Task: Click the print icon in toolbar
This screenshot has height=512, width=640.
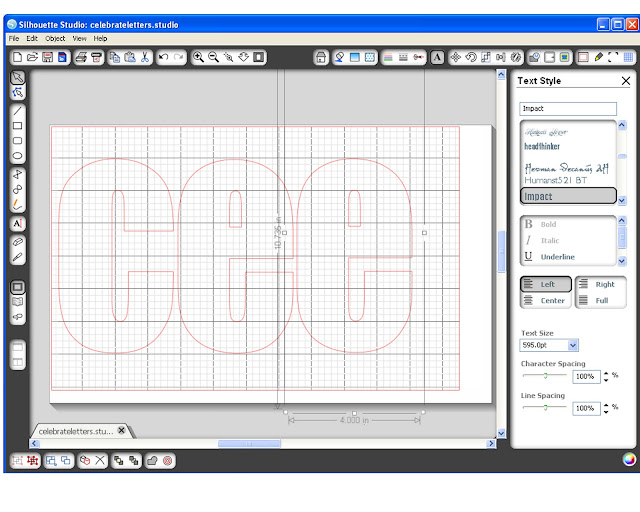Action: [81, 57]
